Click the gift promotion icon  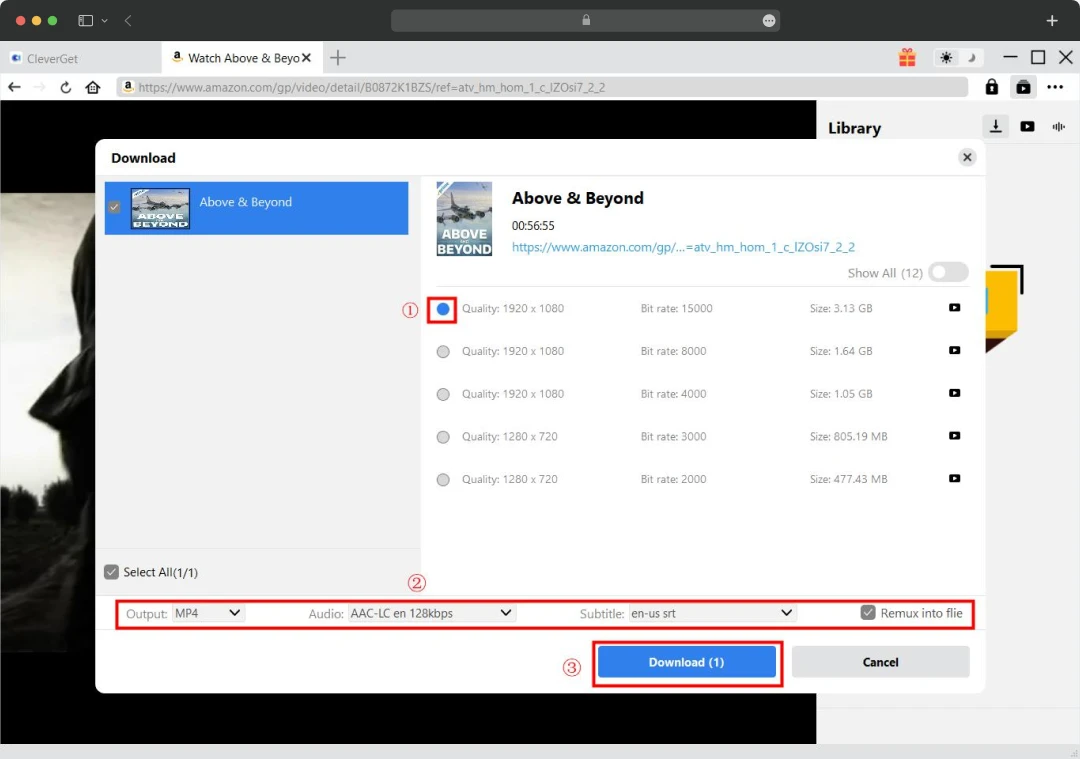coord(907,57)
